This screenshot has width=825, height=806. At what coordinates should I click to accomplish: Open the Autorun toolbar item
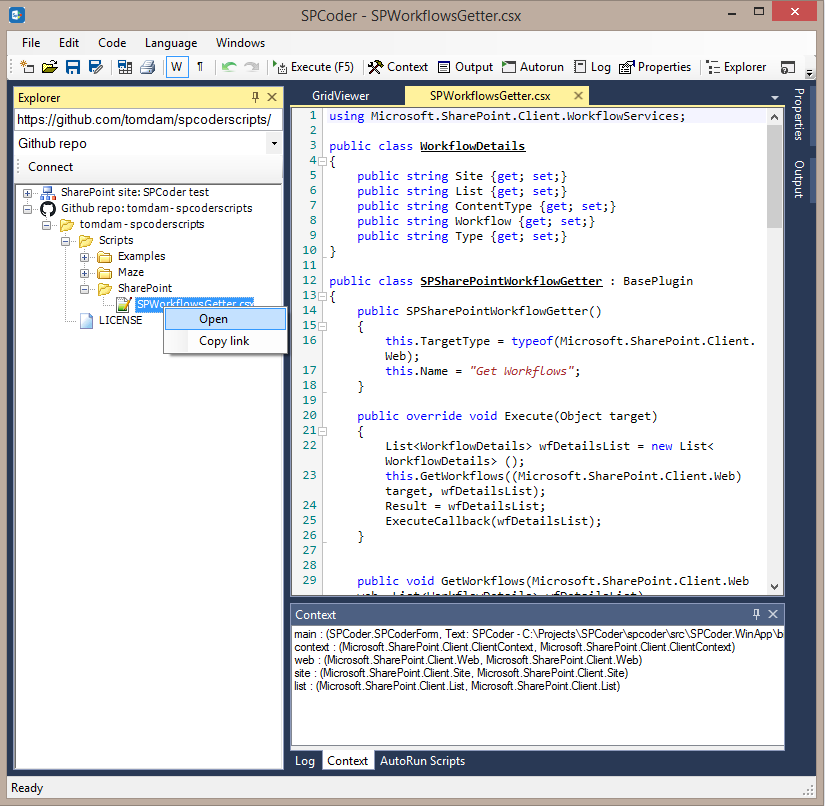pyautogui.click(x=533, y=67)
